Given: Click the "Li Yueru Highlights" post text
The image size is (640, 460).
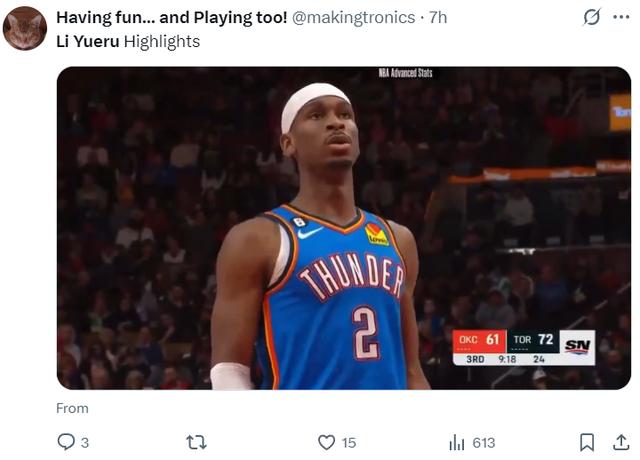Looking at the screenshot, I should [128, 41].
